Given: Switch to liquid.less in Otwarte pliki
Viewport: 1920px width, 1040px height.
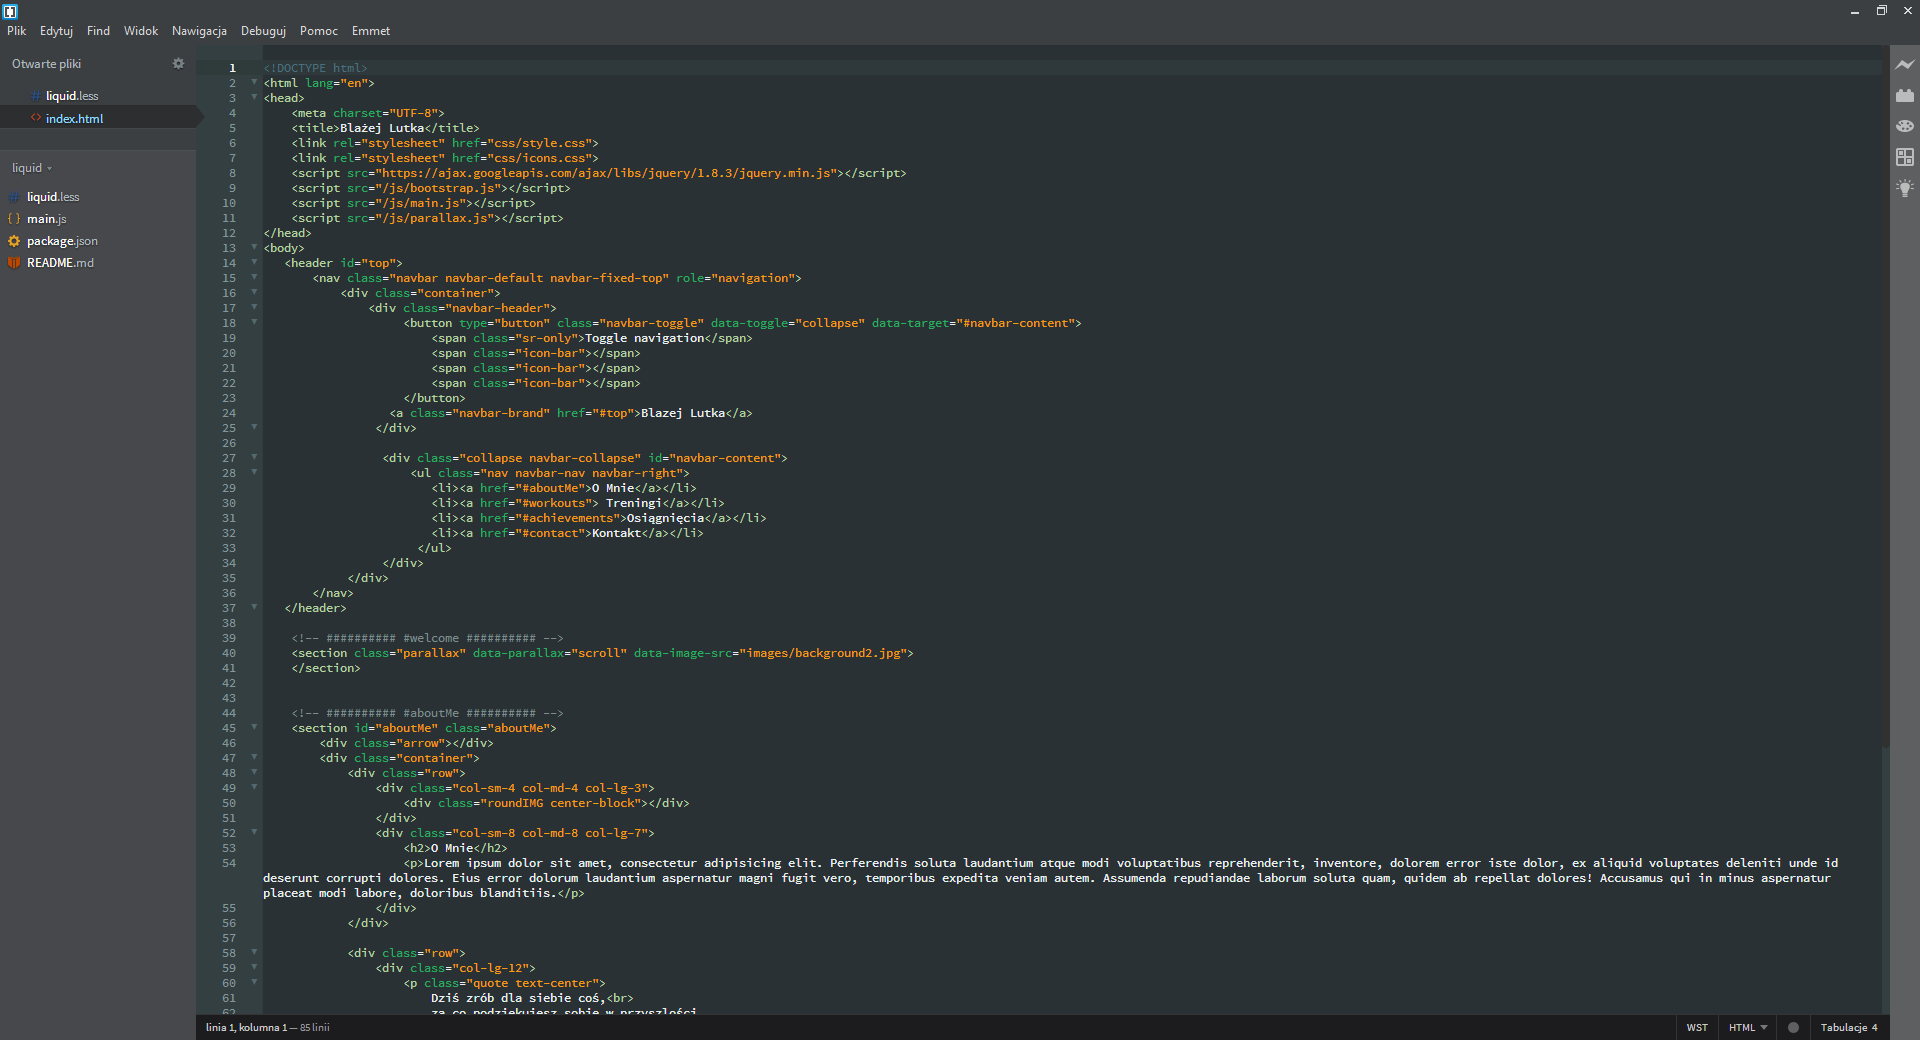Looking at the screenshot, I should pos(72,95).
